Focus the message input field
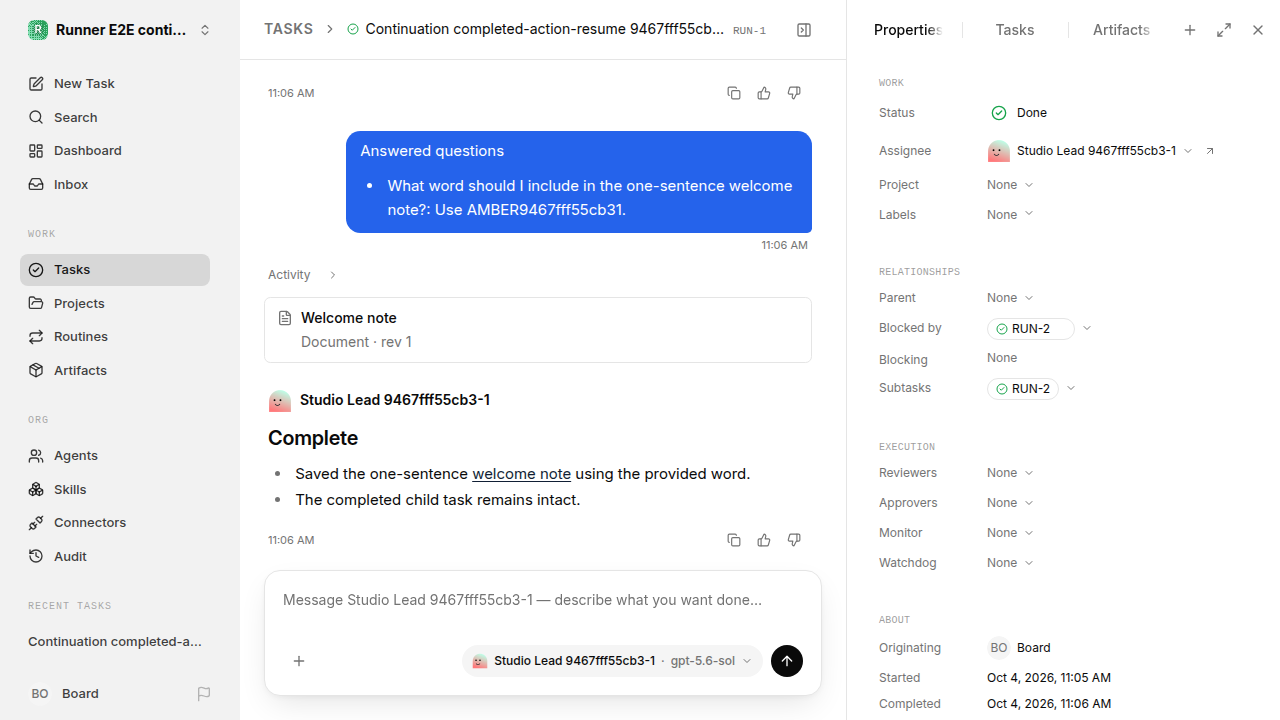Viewport: 1280px width, 720px height. [x=543, y=600]
